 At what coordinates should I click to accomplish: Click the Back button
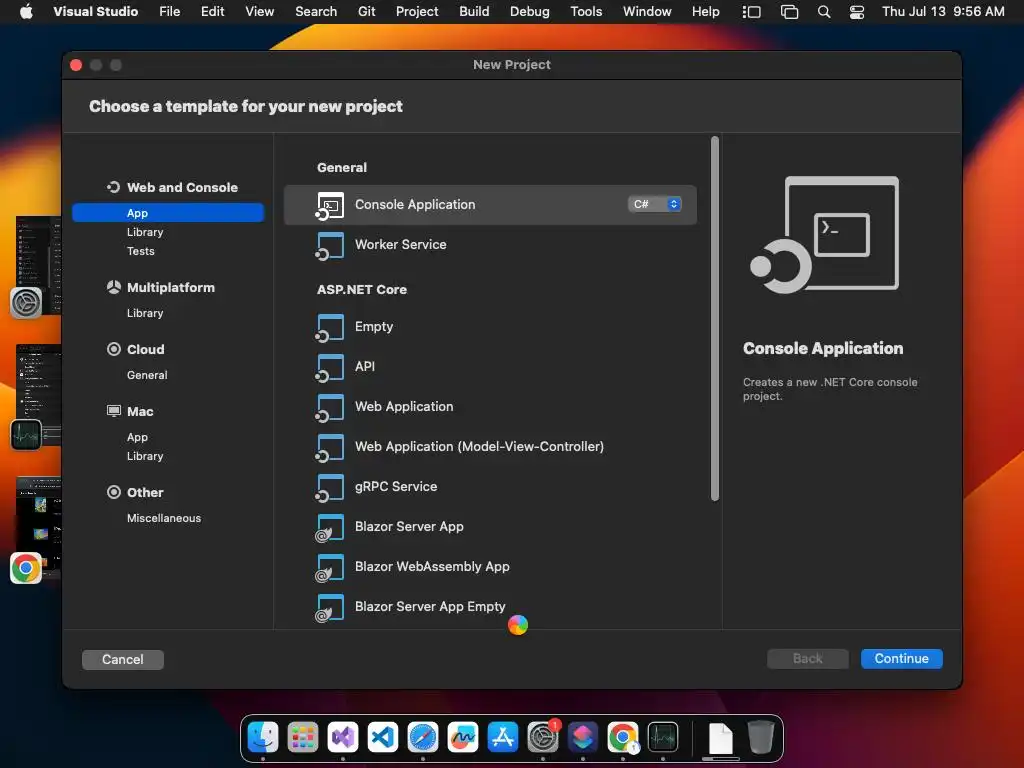(808, 658)
